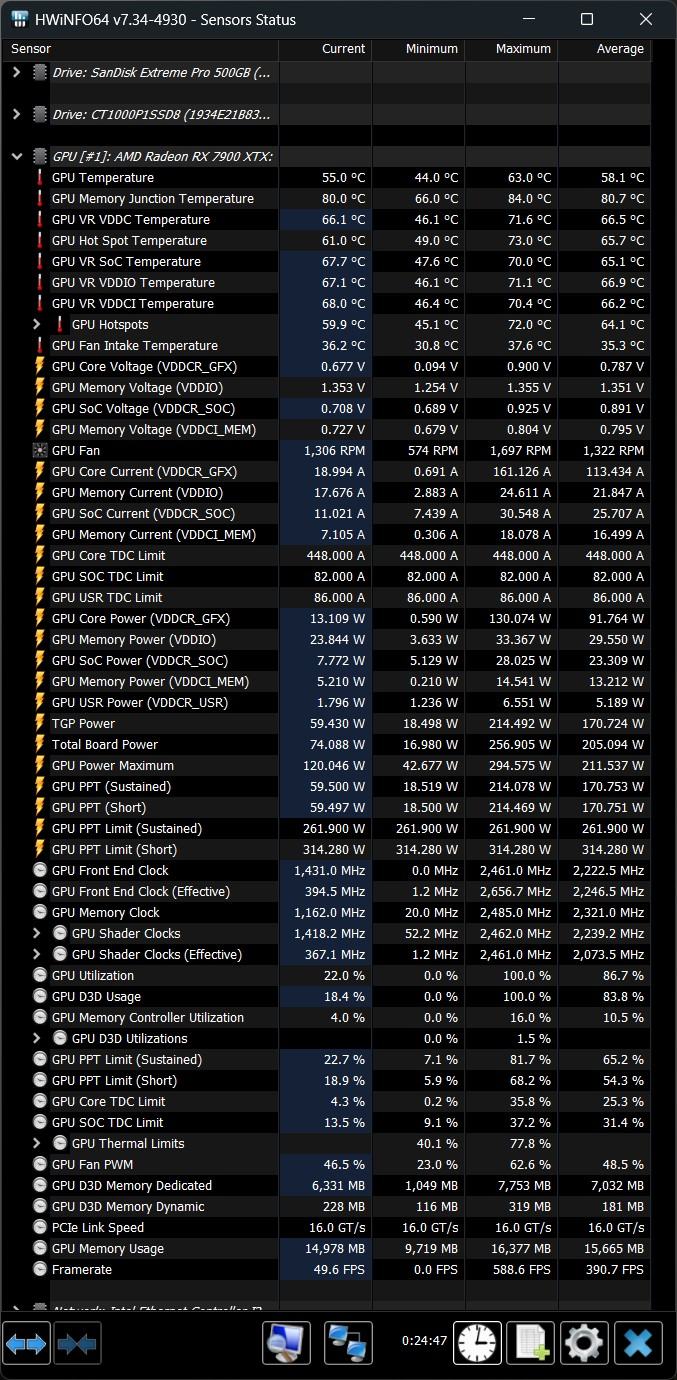Click the Minimum column header

(418, 49)
